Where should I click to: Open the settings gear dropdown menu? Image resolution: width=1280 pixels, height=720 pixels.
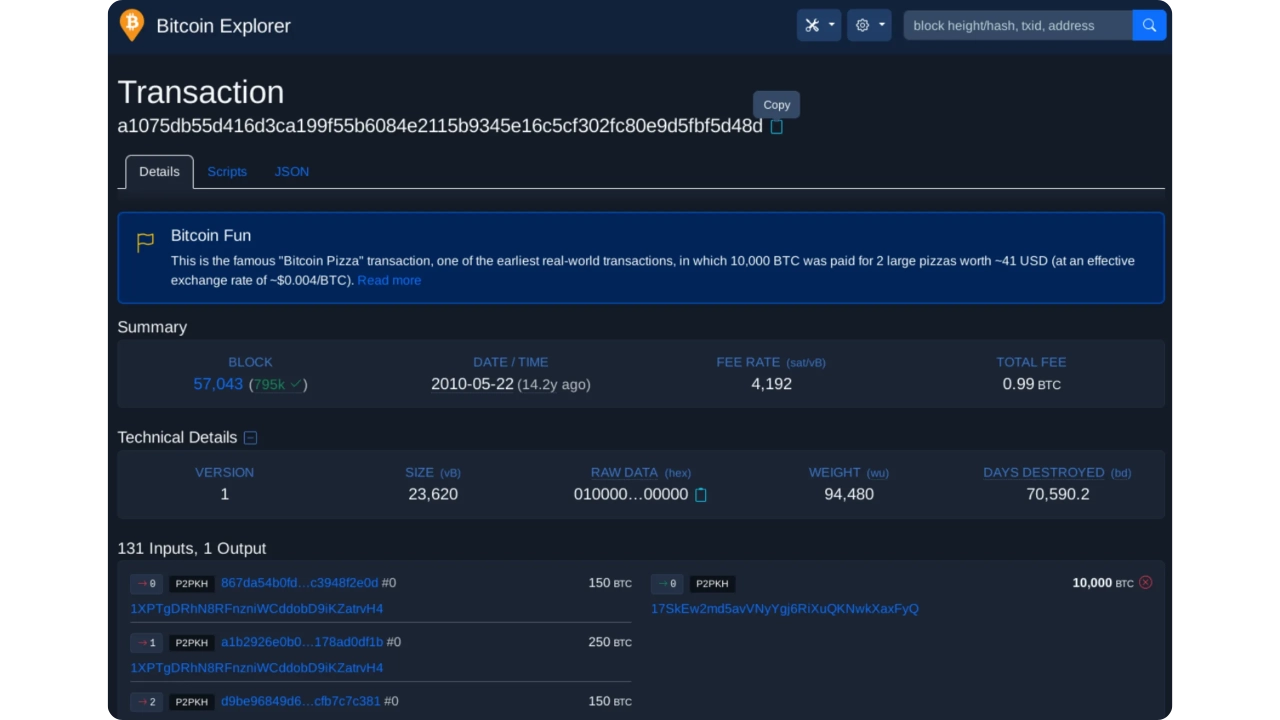[868, 26]
